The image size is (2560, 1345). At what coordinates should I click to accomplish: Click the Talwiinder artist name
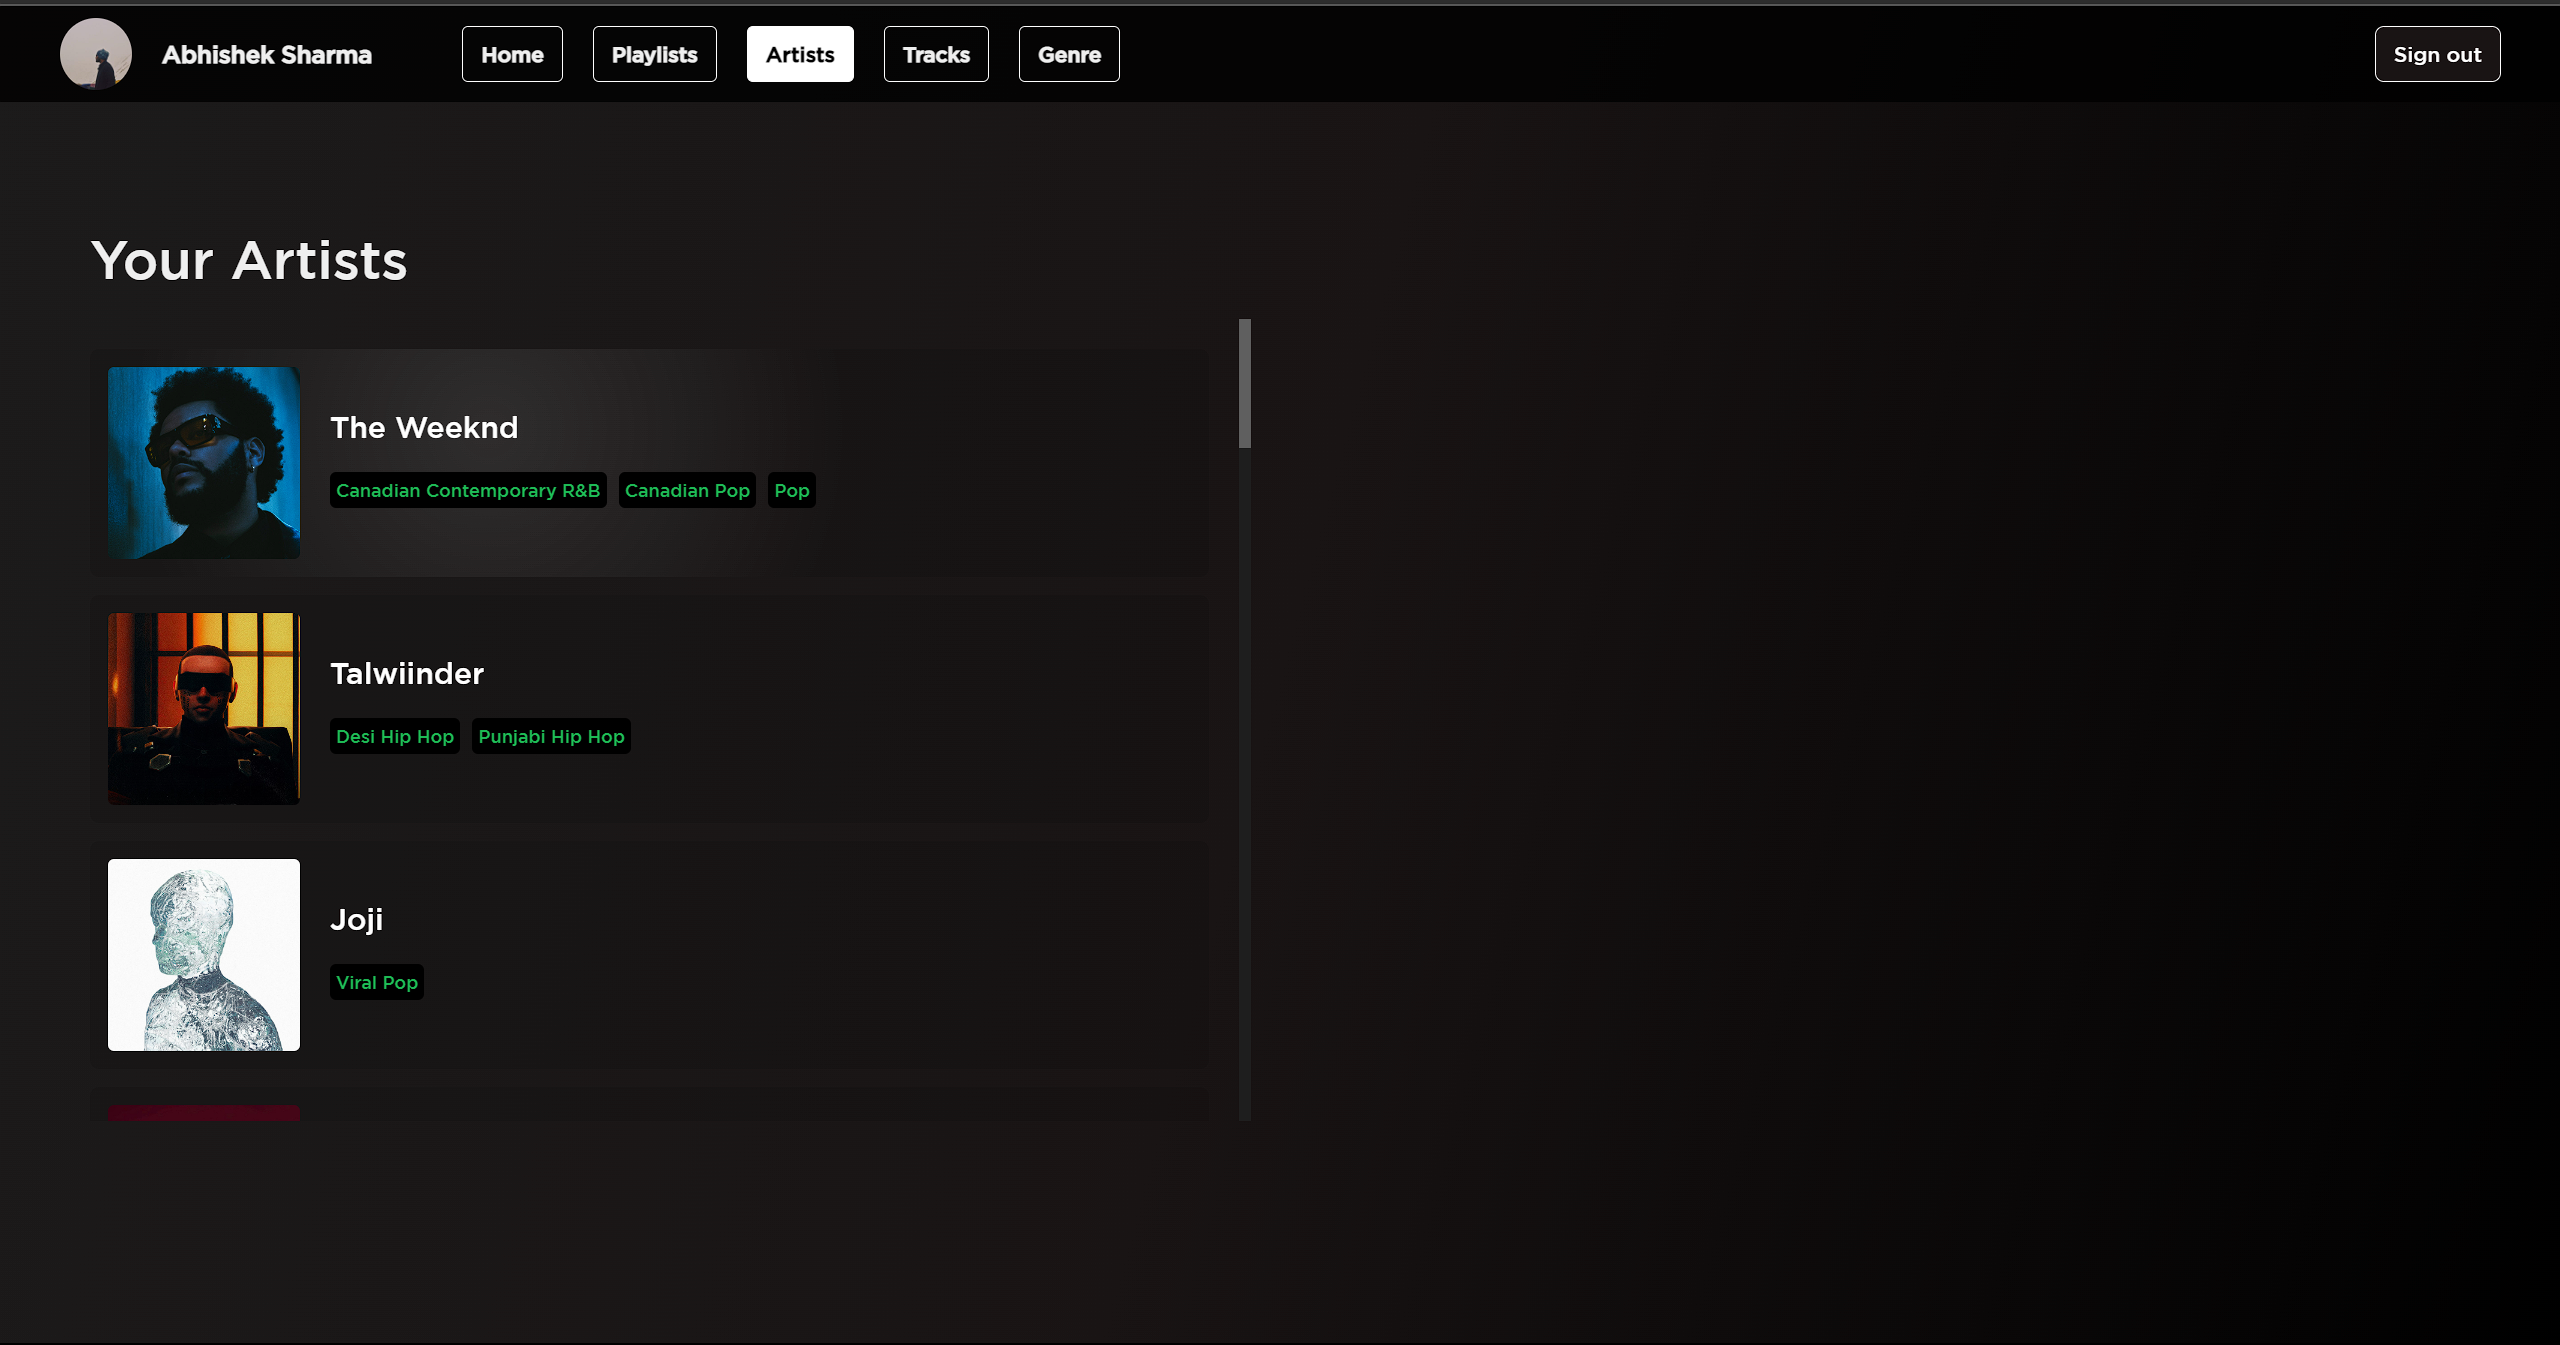pyautogui.click(x=407, y=674)
